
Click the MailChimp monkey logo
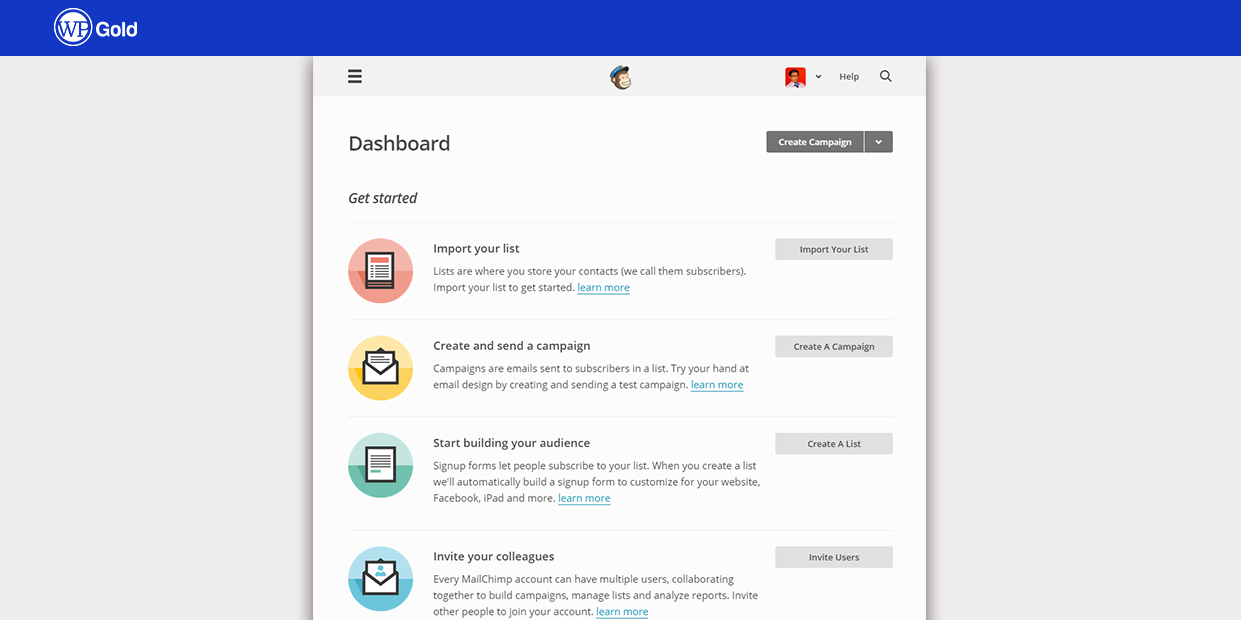pyautogui.click(x=620, y=77)
